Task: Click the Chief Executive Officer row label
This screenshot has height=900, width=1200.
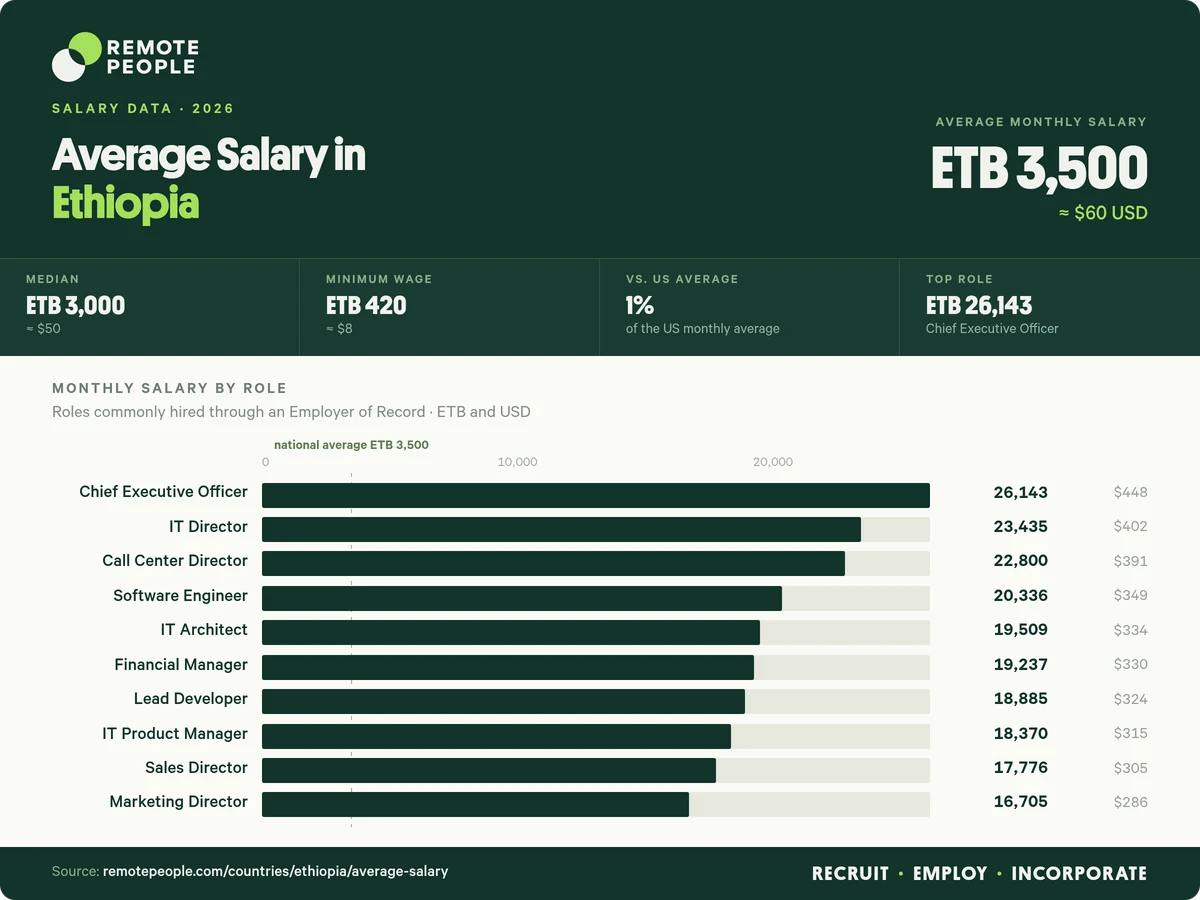Action: (x=163, y=492)
